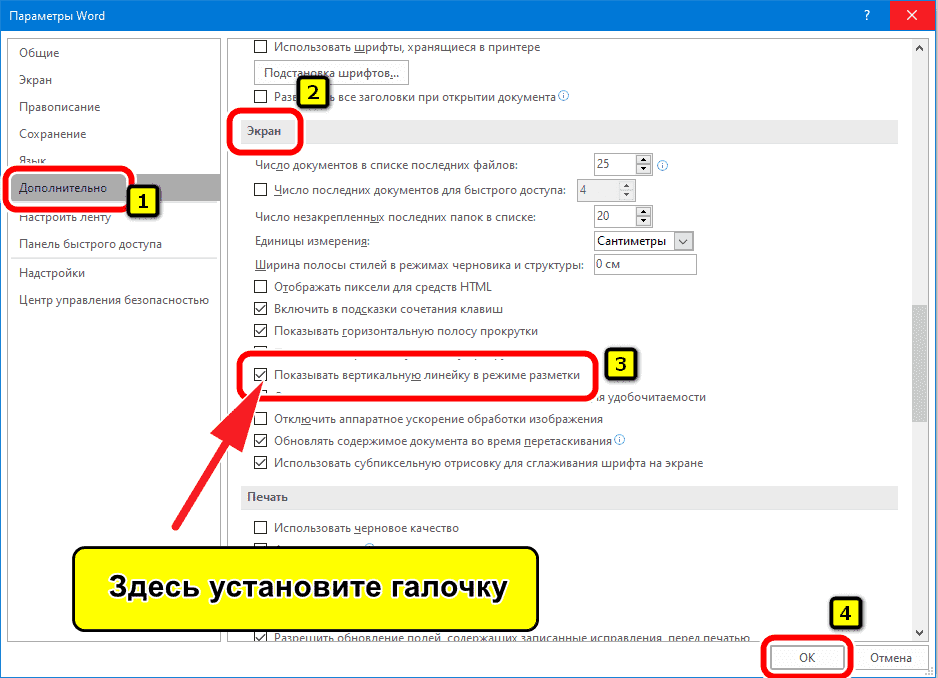This screenshot has height=678, width=938.
Task: Click the 'Подстановка шрифтов' button
Action: [x=331, y=71]
